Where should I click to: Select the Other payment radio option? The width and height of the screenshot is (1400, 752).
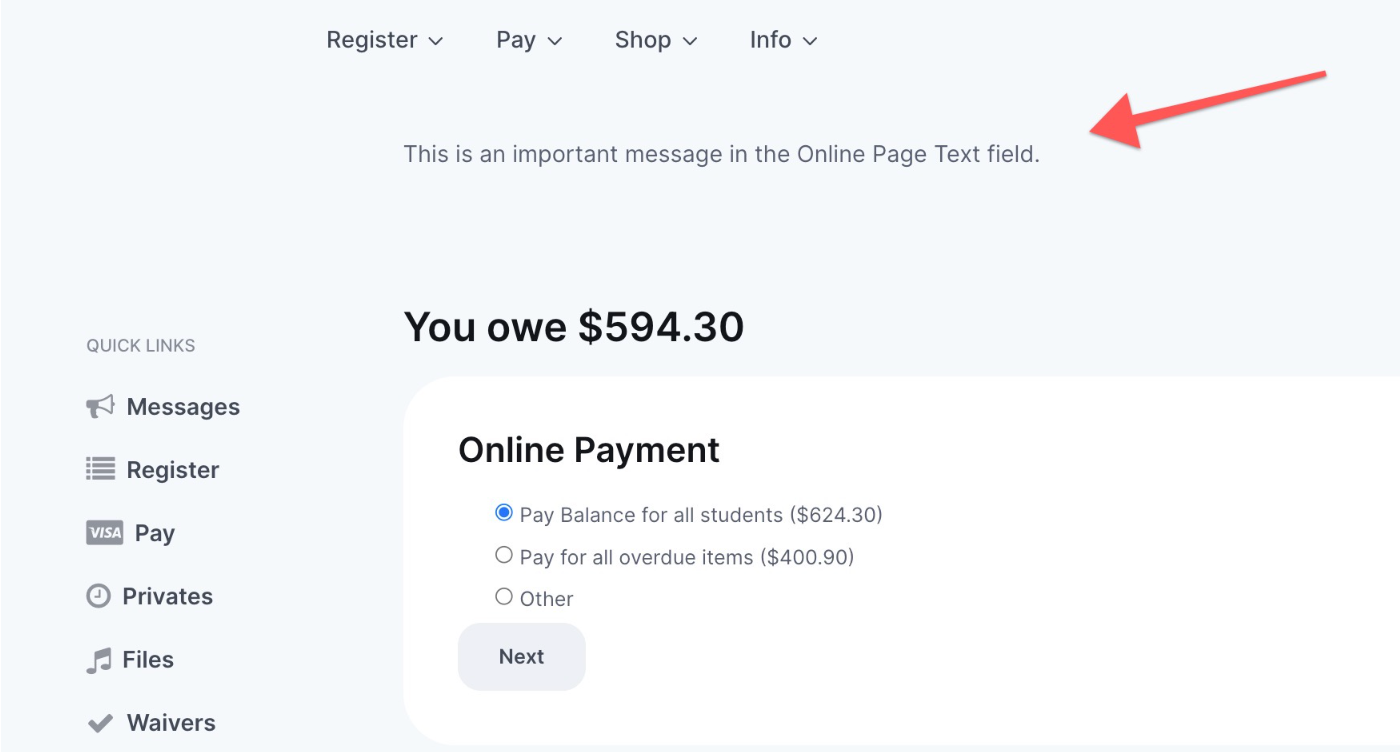[504, 597]
